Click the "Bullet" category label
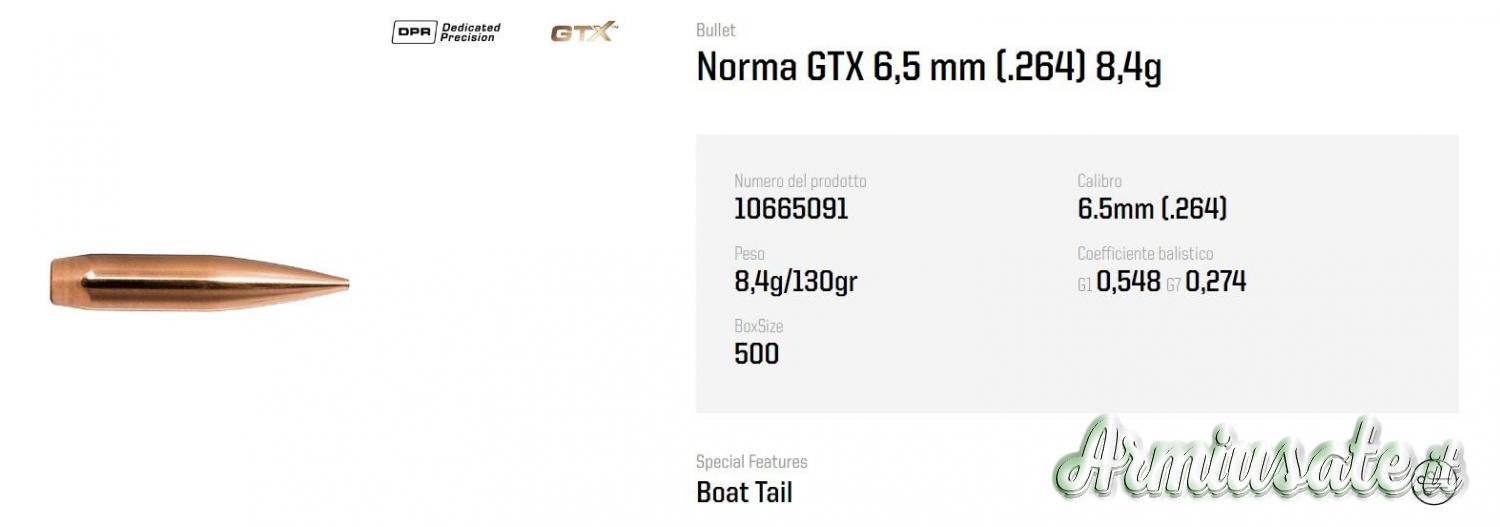 pyautogui.click(x=715, y=30)
